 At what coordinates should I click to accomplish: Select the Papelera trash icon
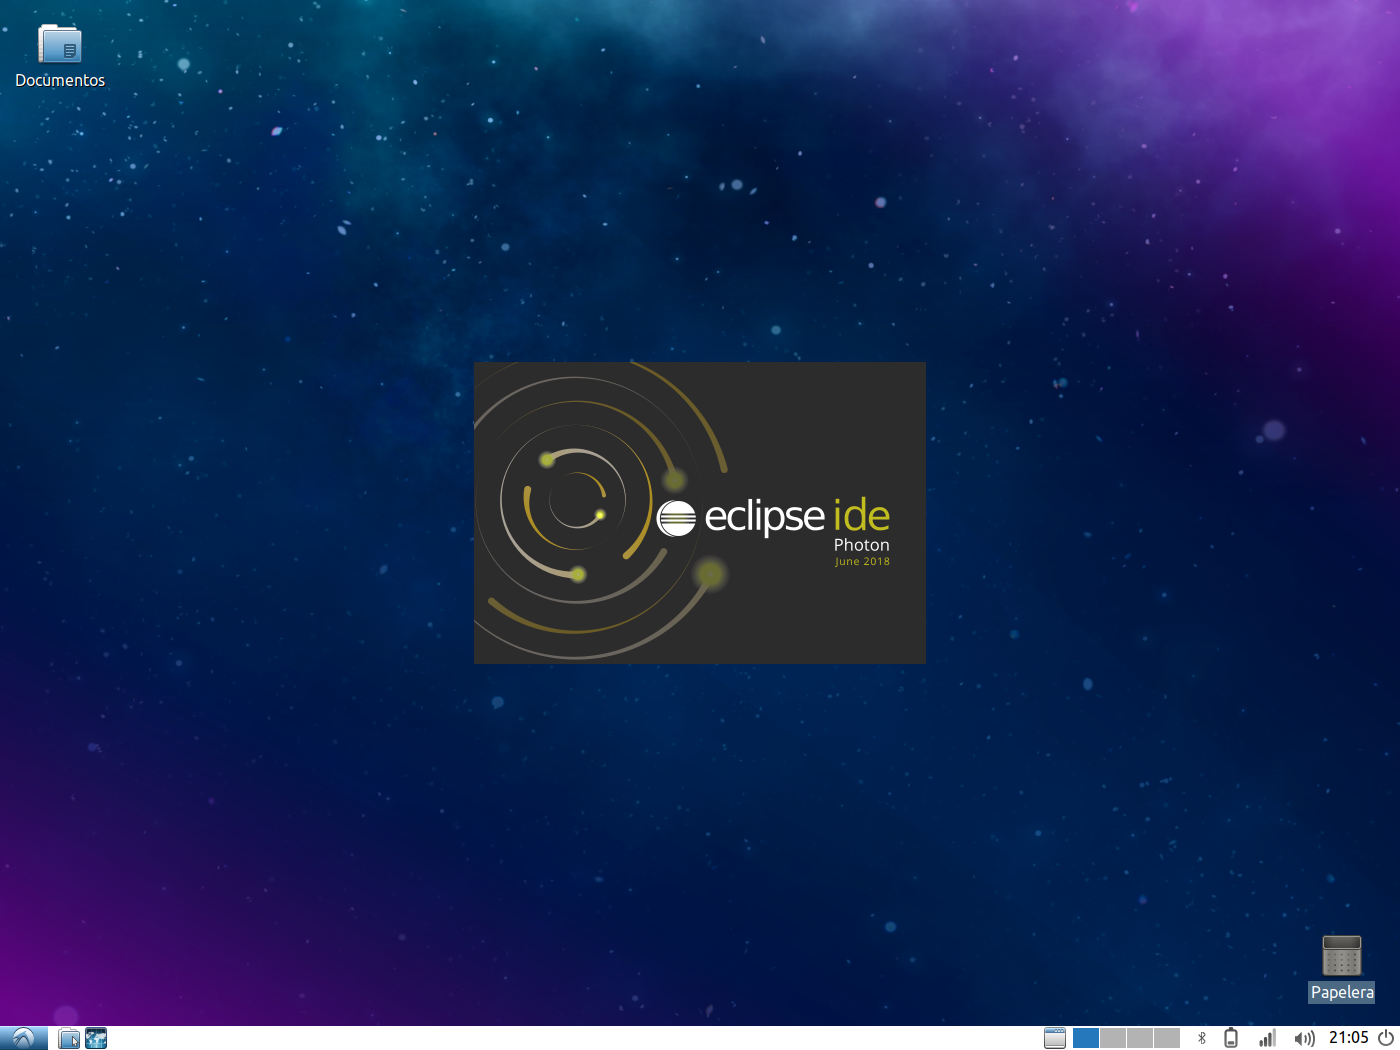pyautogui.click(x=1341, y=956)
